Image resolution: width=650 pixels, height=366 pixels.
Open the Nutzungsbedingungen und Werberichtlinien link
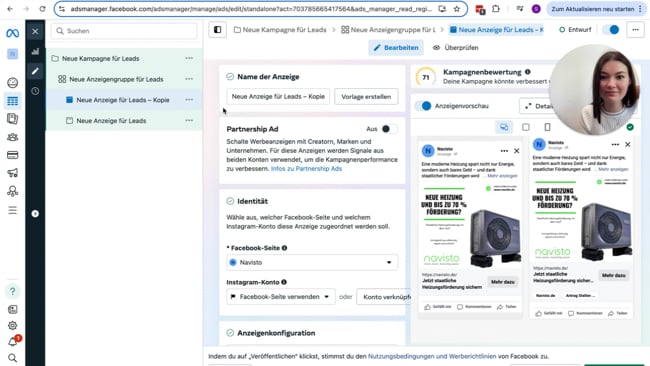[432, 356]
